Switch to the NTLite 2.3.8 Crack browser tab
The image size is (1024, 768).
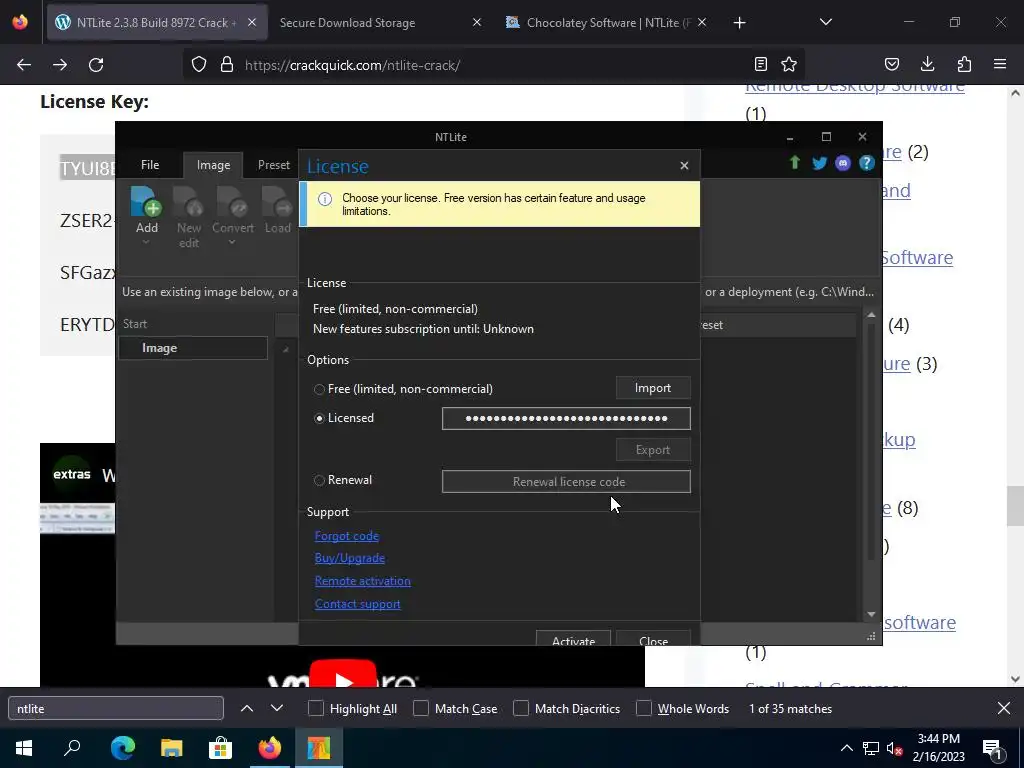tap(155, 22)
